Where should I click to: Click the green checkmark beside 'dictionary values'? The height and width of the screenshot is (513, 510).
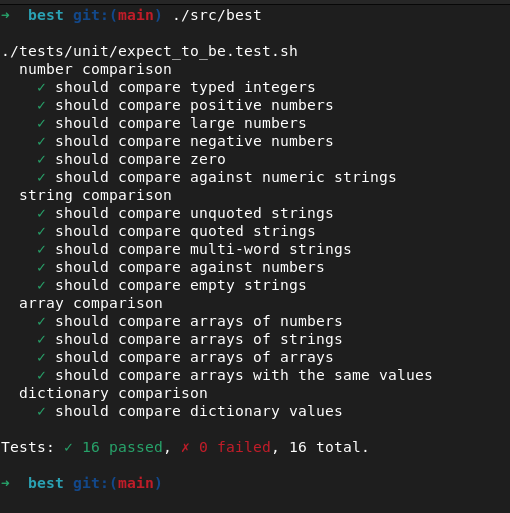41,412
